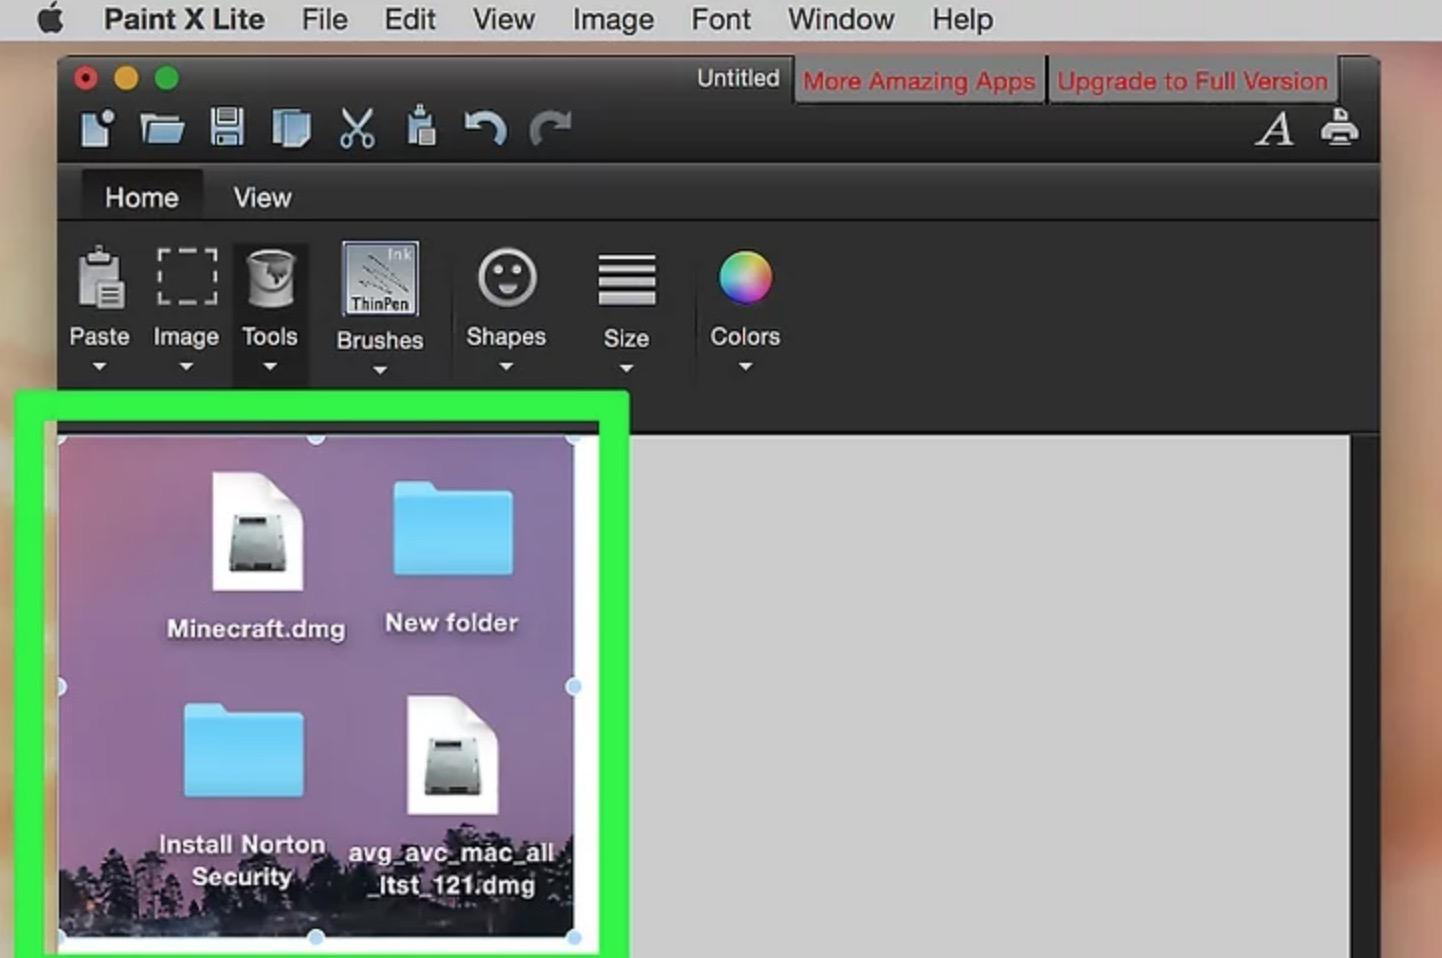Expand the Brushes ThinPen dropdown
This screenshot has width=1442, height=958.
[380, 308]
